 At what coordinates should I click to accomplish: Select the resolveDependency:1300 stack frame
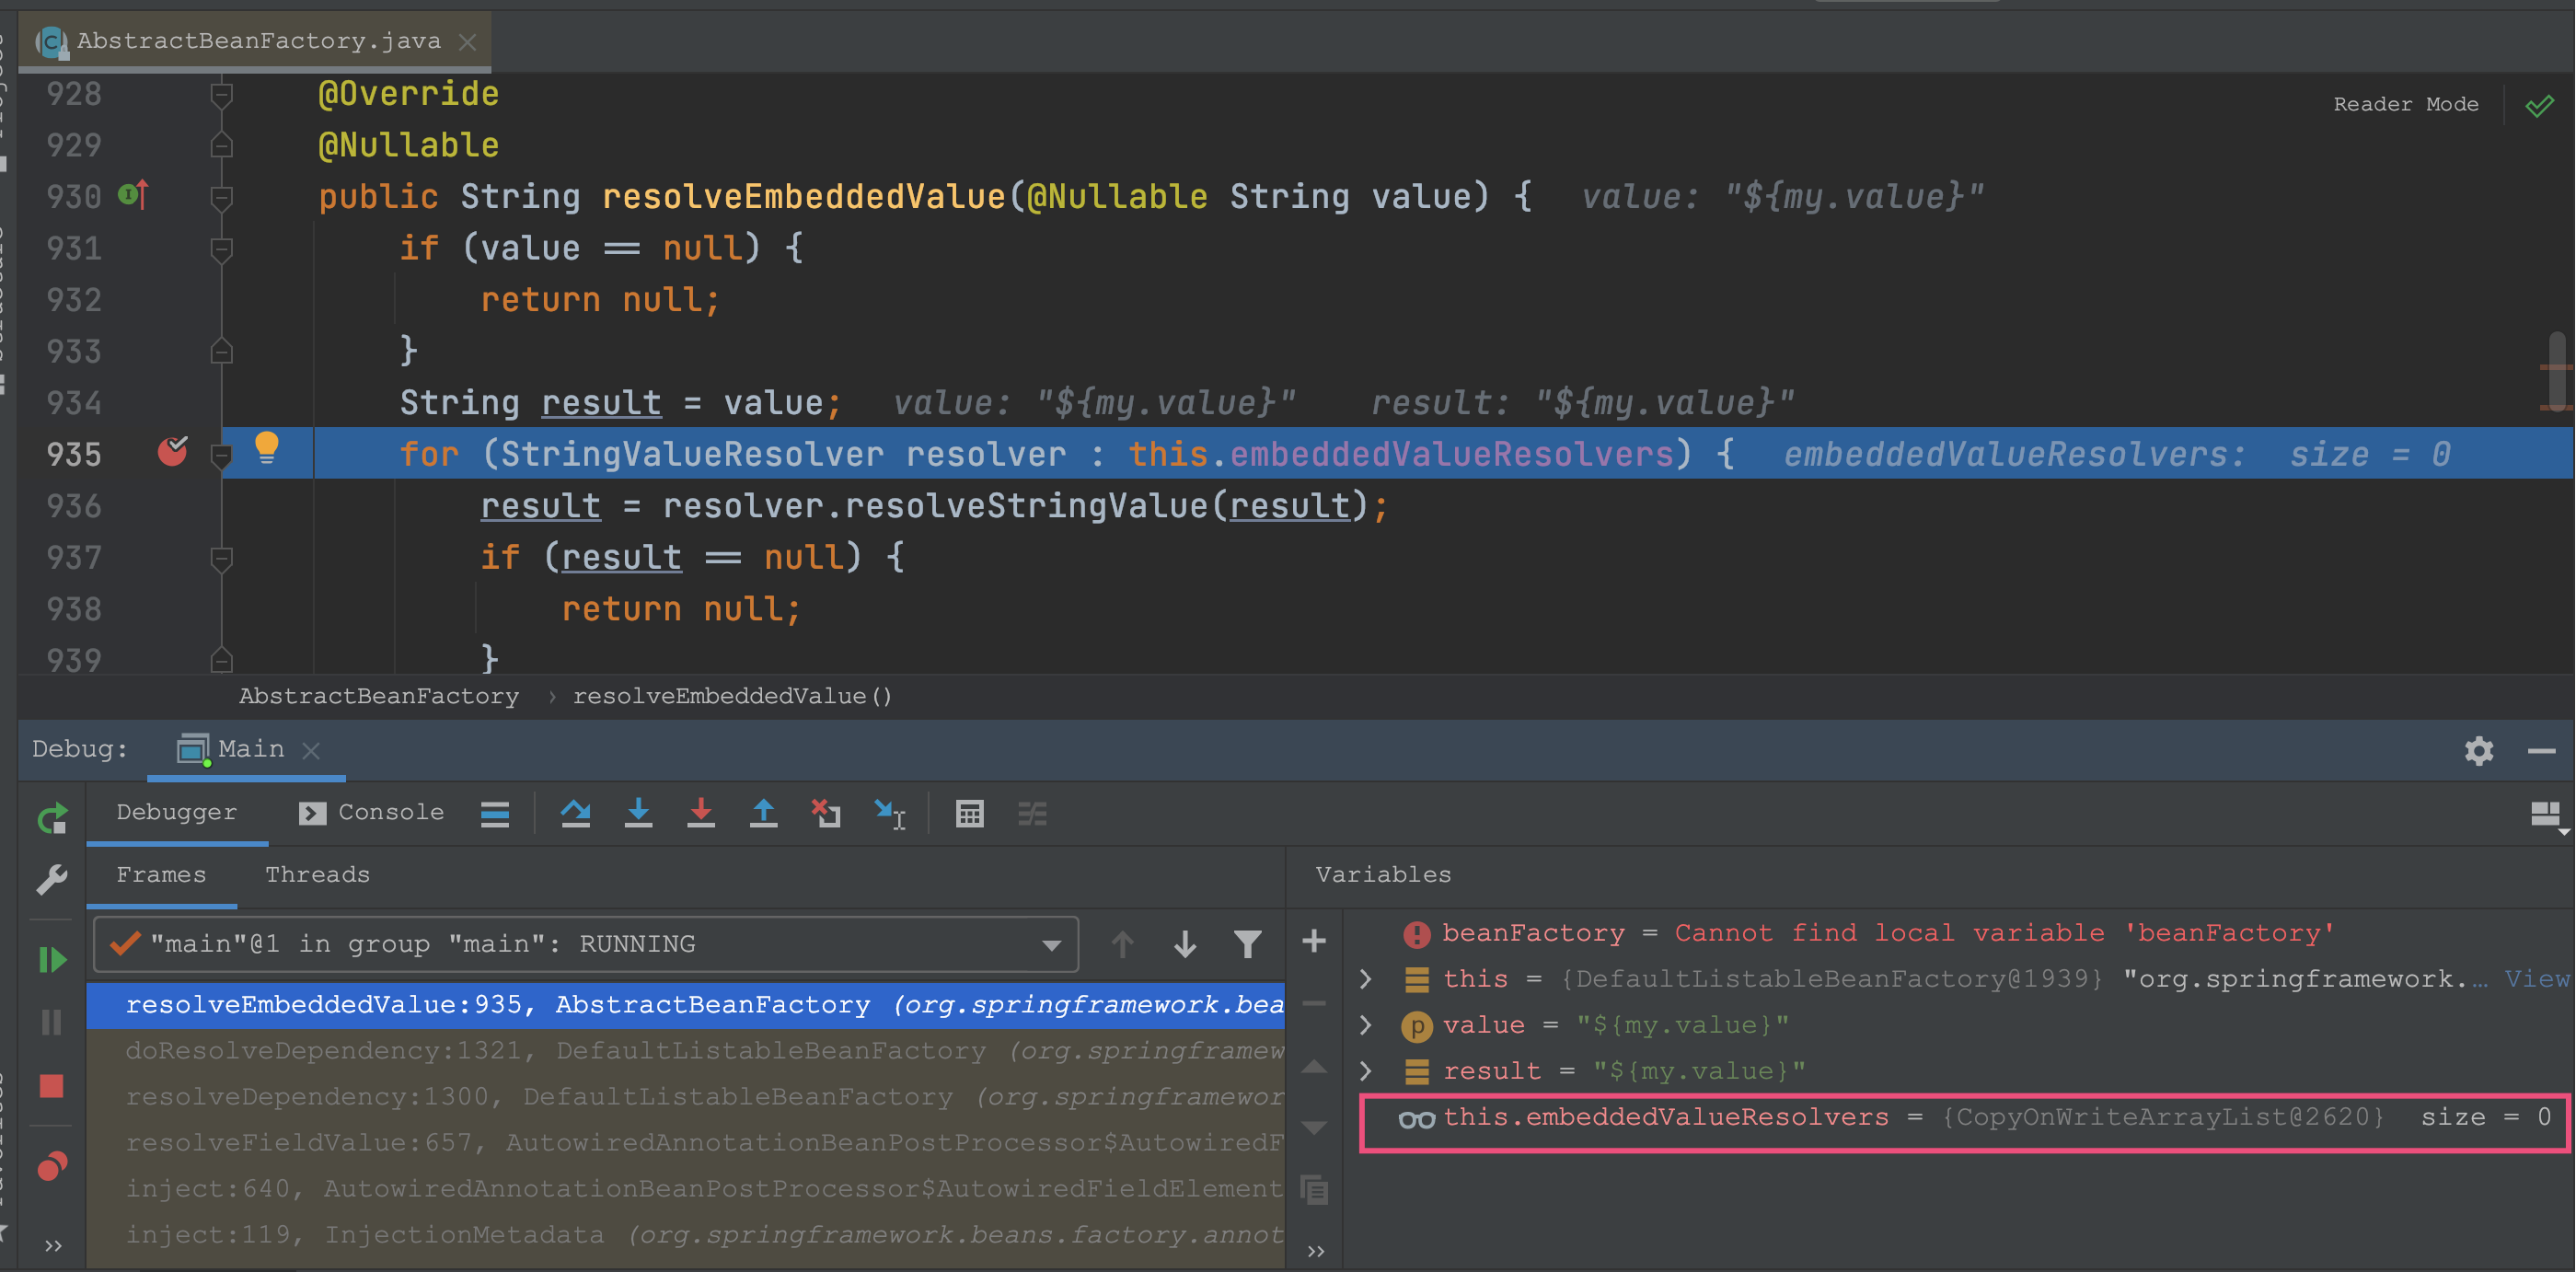(686, 1097)
